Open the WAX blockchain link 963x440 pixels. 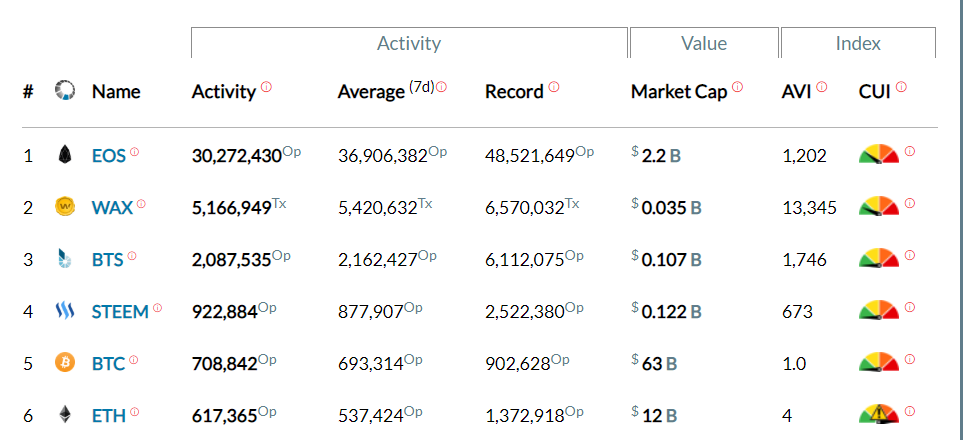[112, 208]
